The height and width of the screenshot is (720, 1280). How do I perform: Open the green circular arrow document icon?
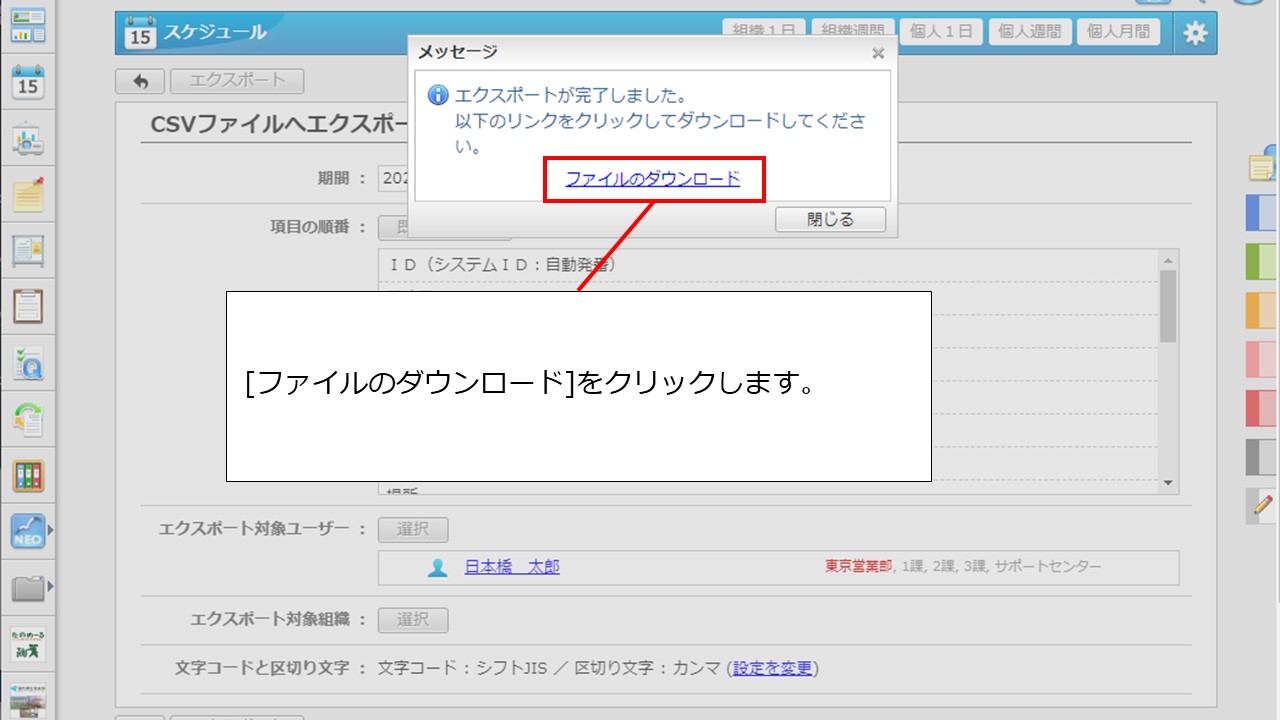[x=28, y=419]
